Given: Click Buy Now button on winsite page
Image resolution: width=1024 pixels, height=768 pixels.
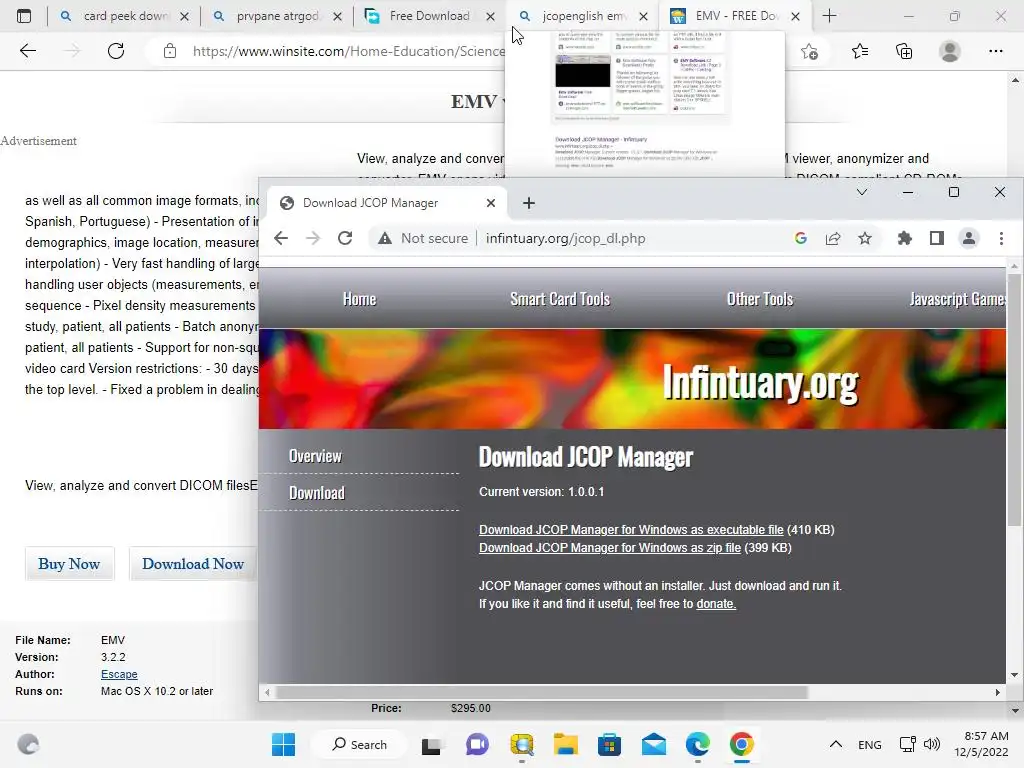Looking at the screenshot, I should point(69,564).
